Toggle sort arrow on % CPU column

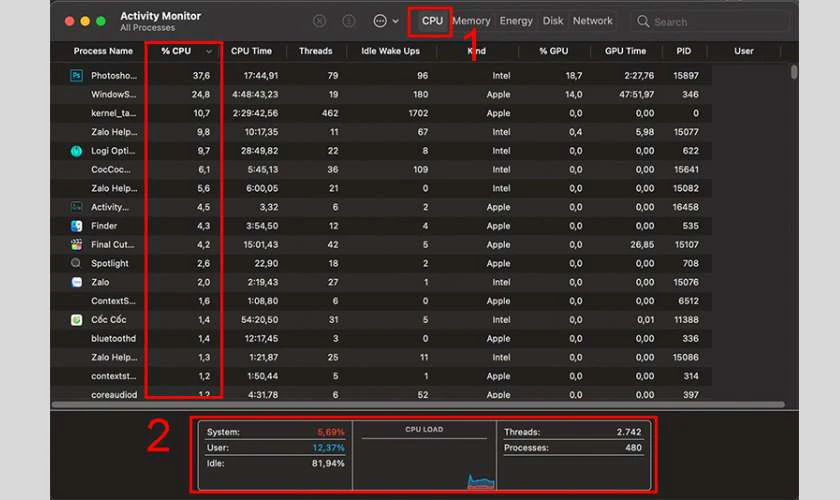tap(209, 51)
